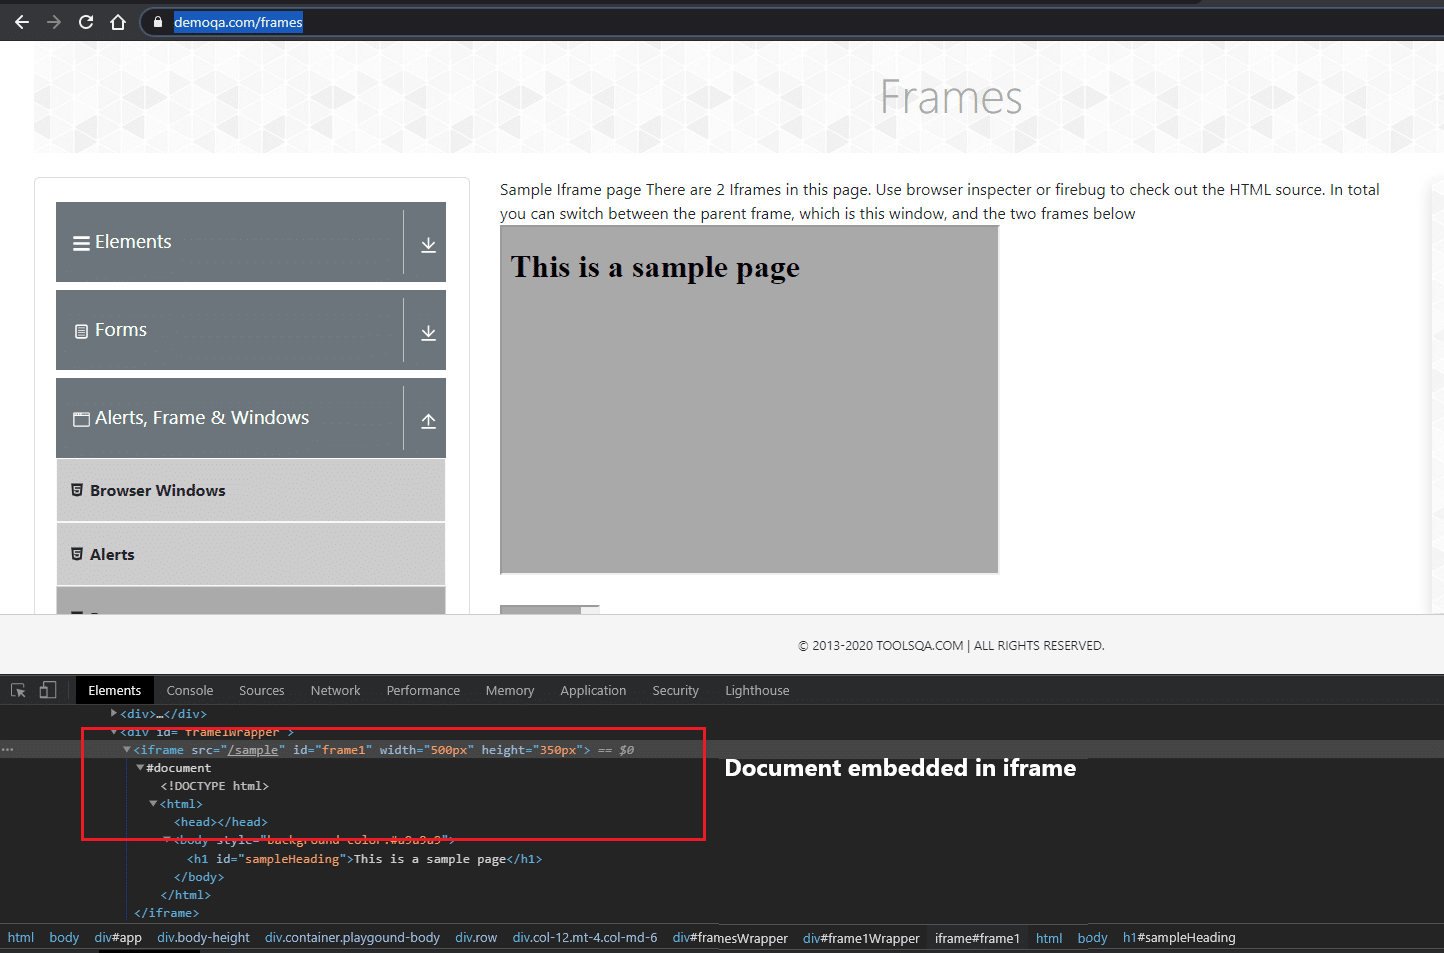Click the copyright TOOLSQA.COM footer text
Image resolution: width=1444 pixels, height=953 pixels.
[951, 646]
